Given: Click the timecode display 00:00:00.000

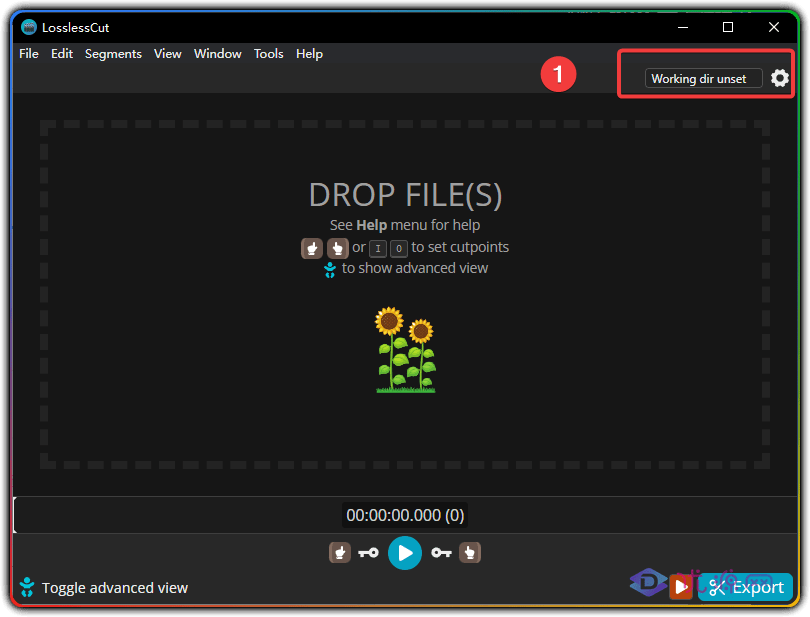Looking at the screenshot, I should click(x=404, y=515).
